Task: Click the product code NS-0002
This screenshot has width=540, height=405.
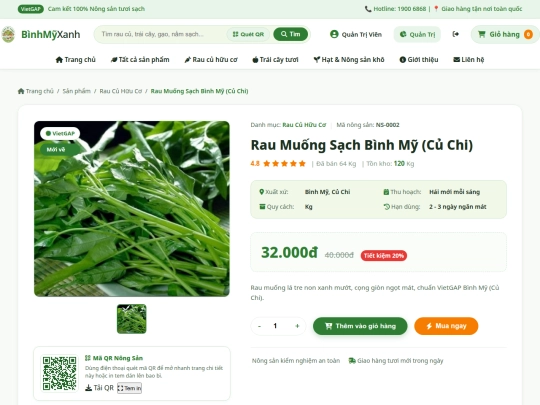Action: point(387,125)
